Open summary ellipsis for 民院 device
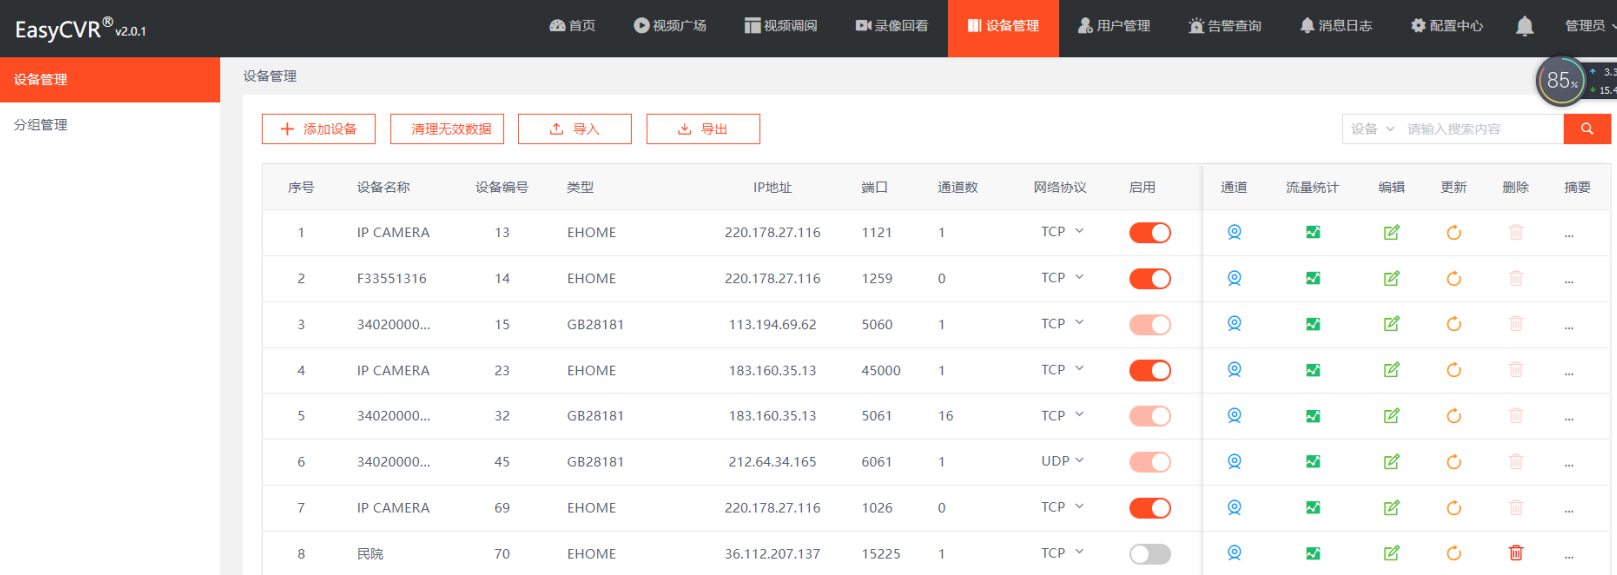The image size is (1617, 575). pos(1569,555)
